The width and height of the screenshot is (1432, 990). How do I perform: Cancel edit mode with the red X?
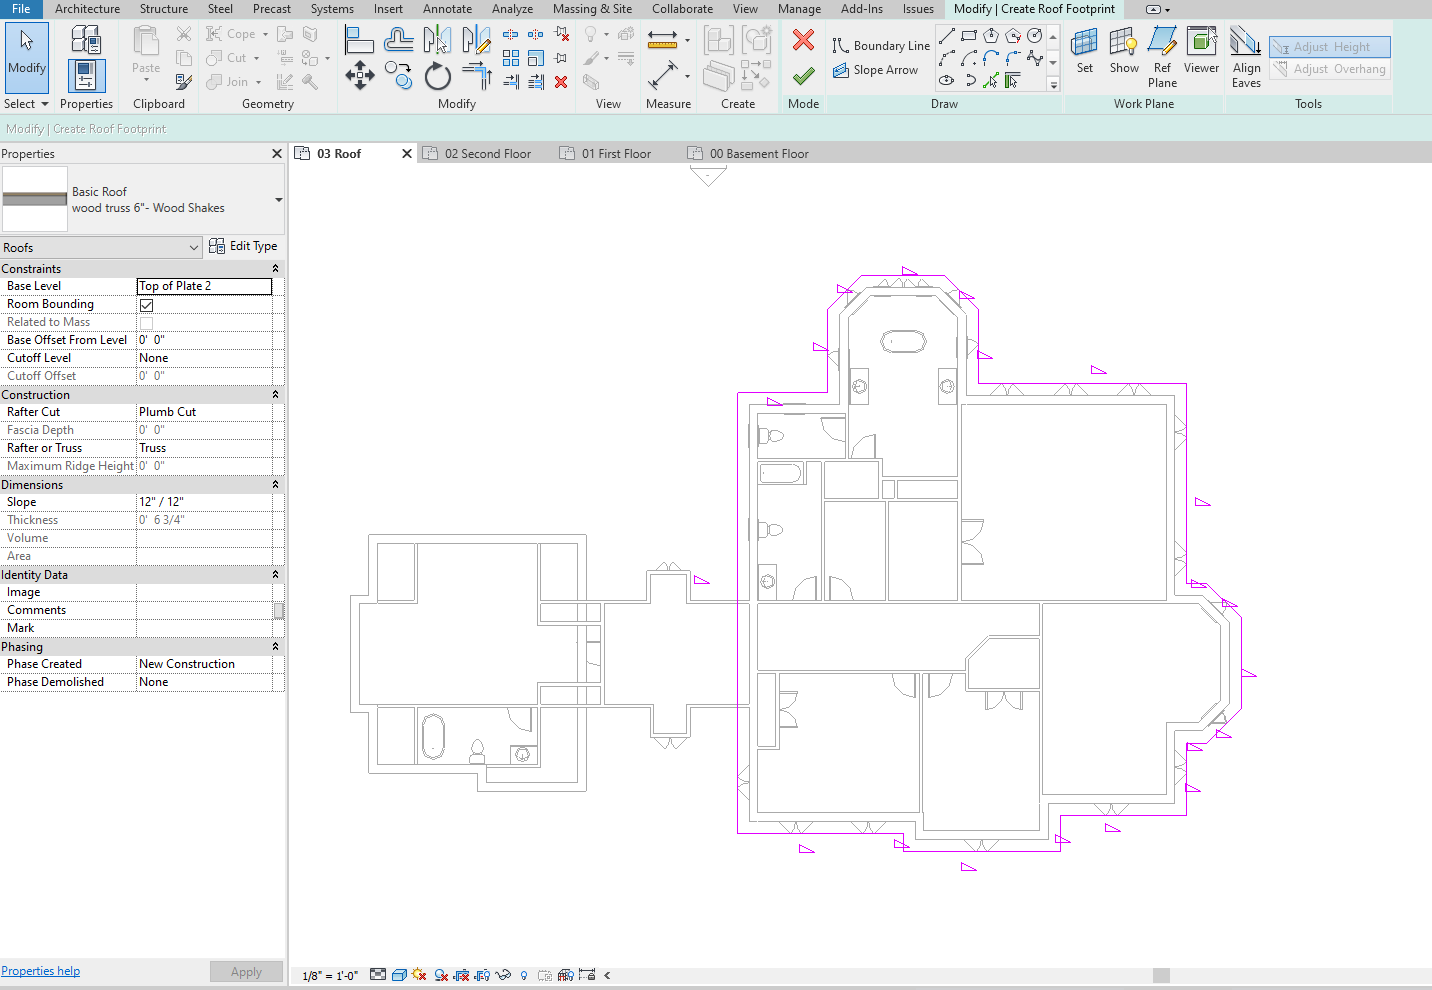point(803,40)
